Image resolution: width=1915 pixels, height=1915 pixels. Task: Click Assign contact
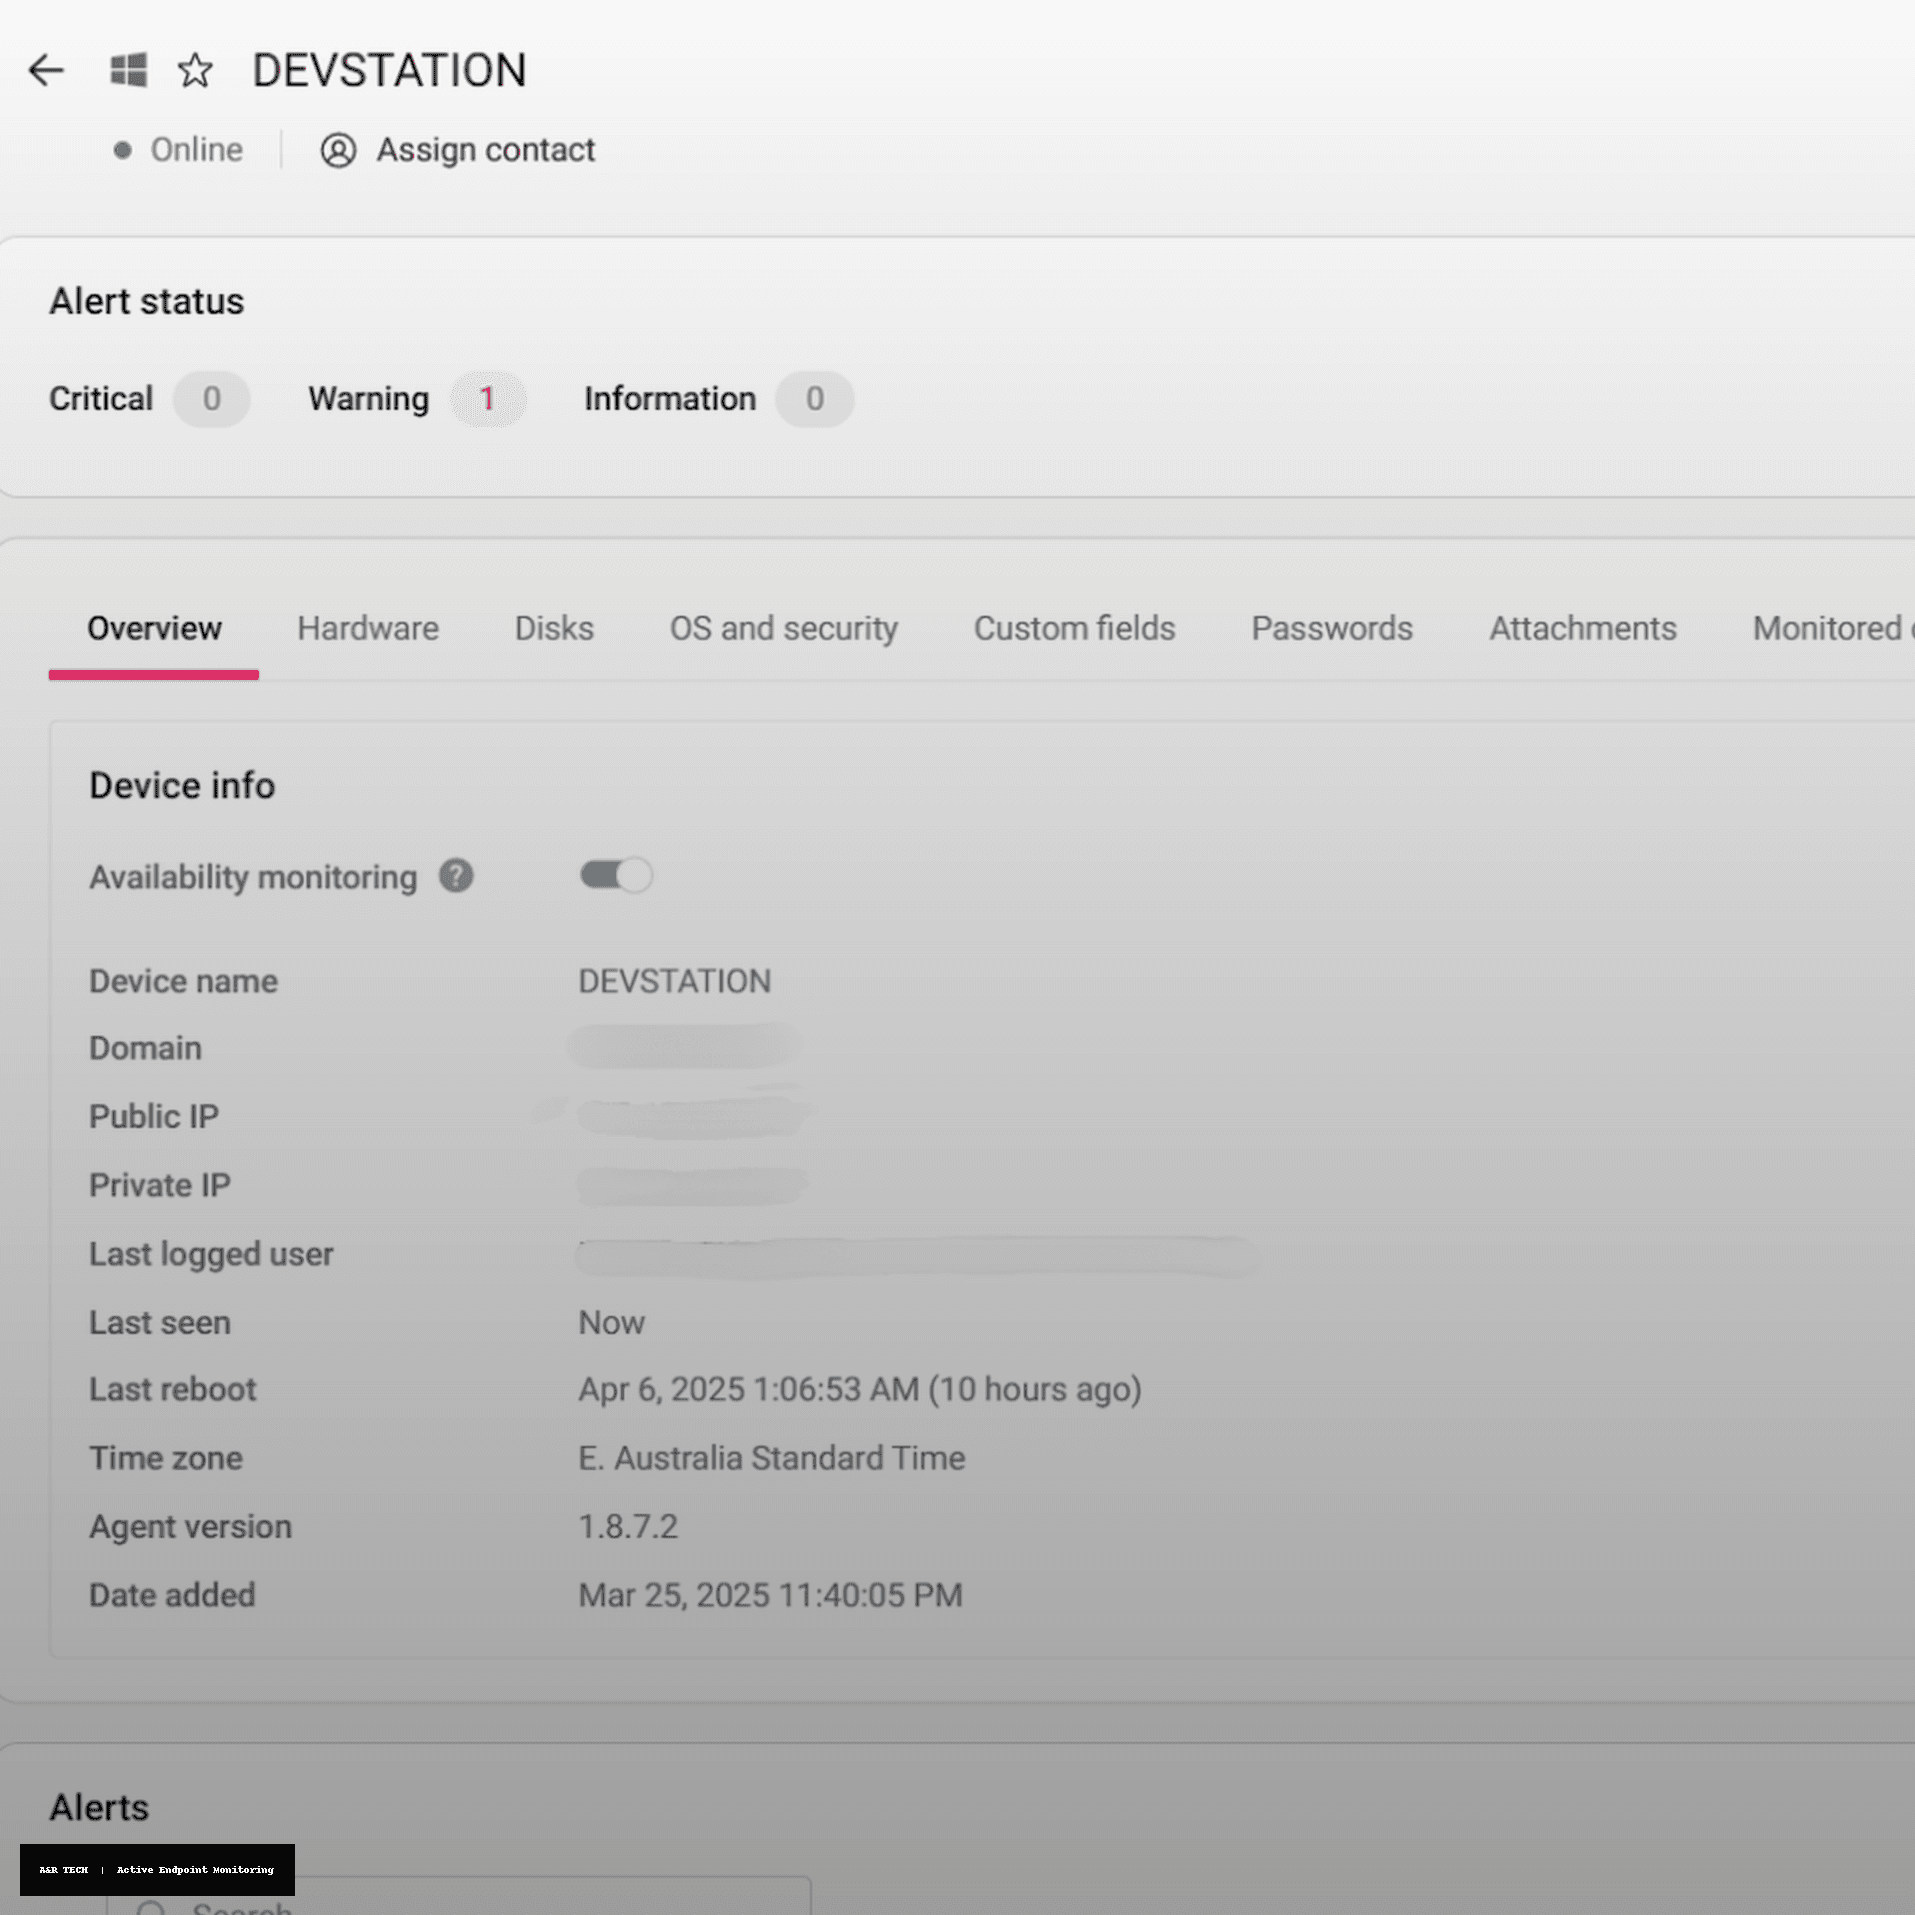point(485,150)
